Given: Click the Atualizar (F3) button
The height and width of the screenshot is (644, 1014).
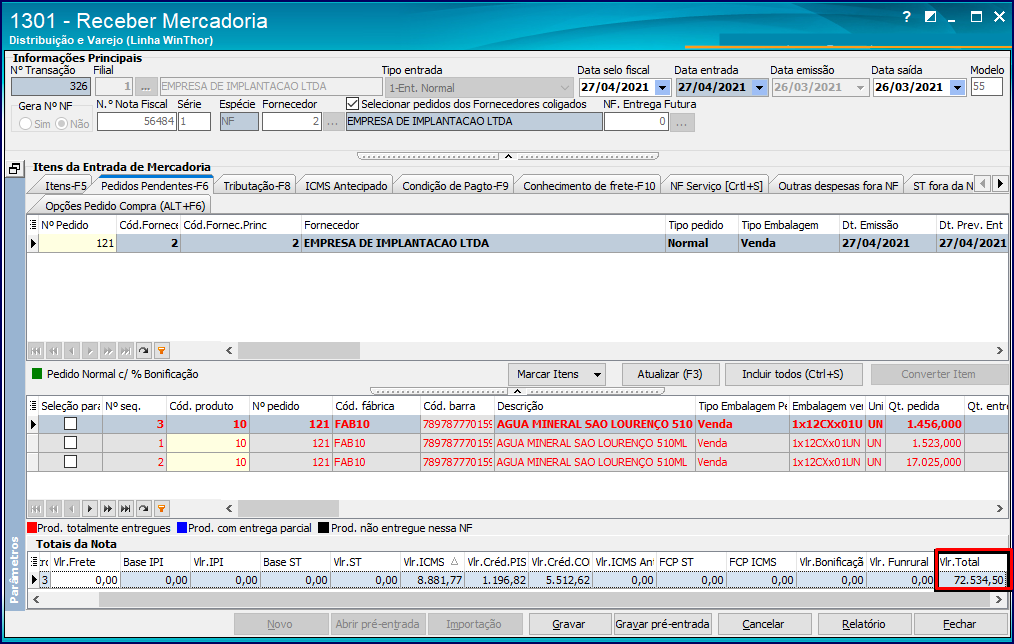Looking at the screenshot, I should 670,374.
